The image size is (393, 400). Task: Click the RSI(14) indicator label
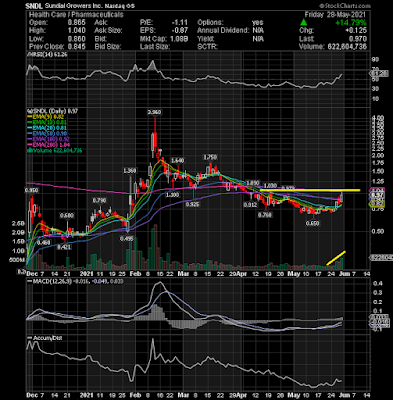coord(48,54)
